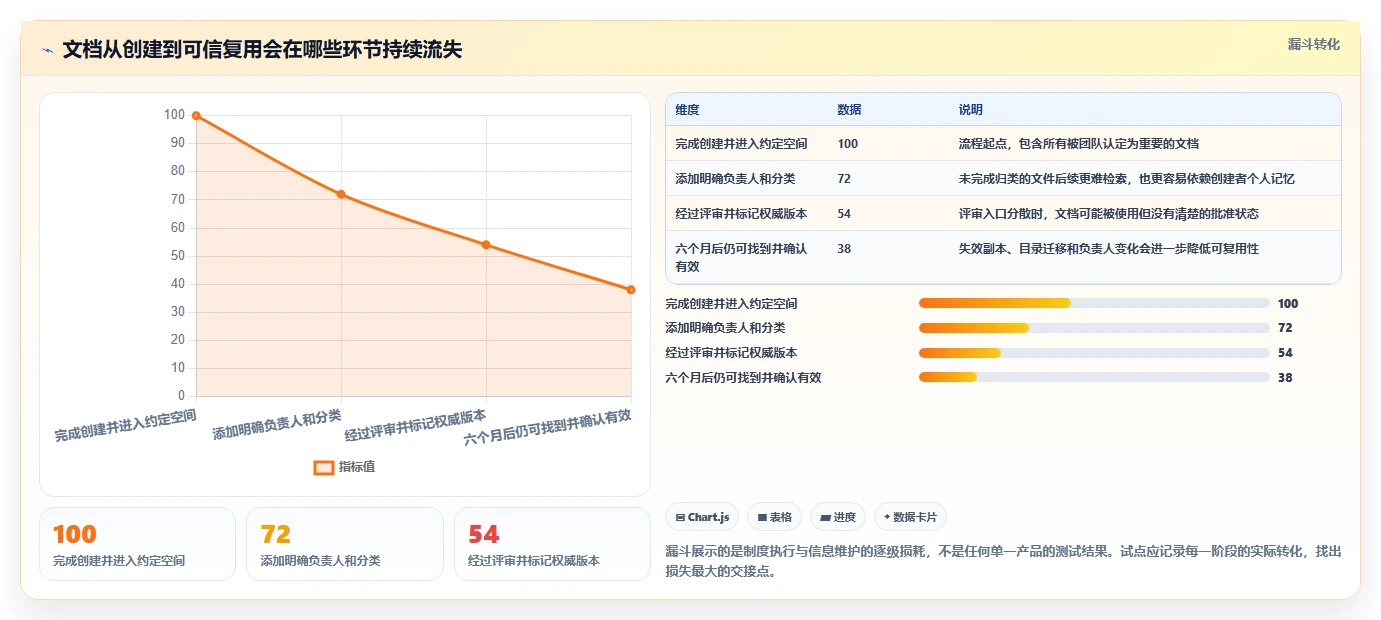Click the 添加明确负责人和分类 progress bar
Viewport: 1381px width, 620px height.
(1094, 328)
